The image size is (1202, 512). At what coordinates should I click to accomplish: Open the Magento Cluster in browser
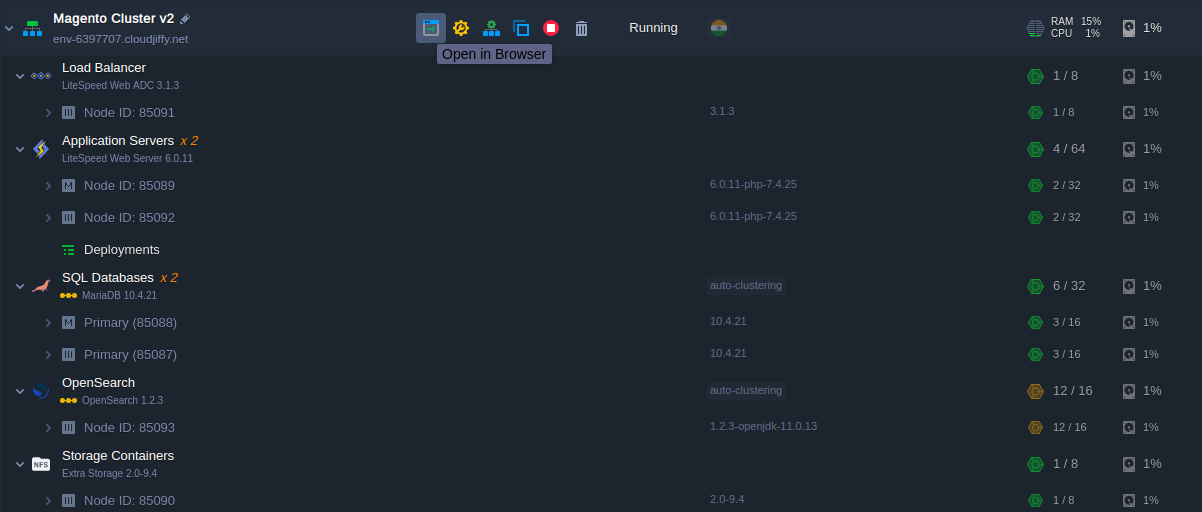tap(431, 28)
